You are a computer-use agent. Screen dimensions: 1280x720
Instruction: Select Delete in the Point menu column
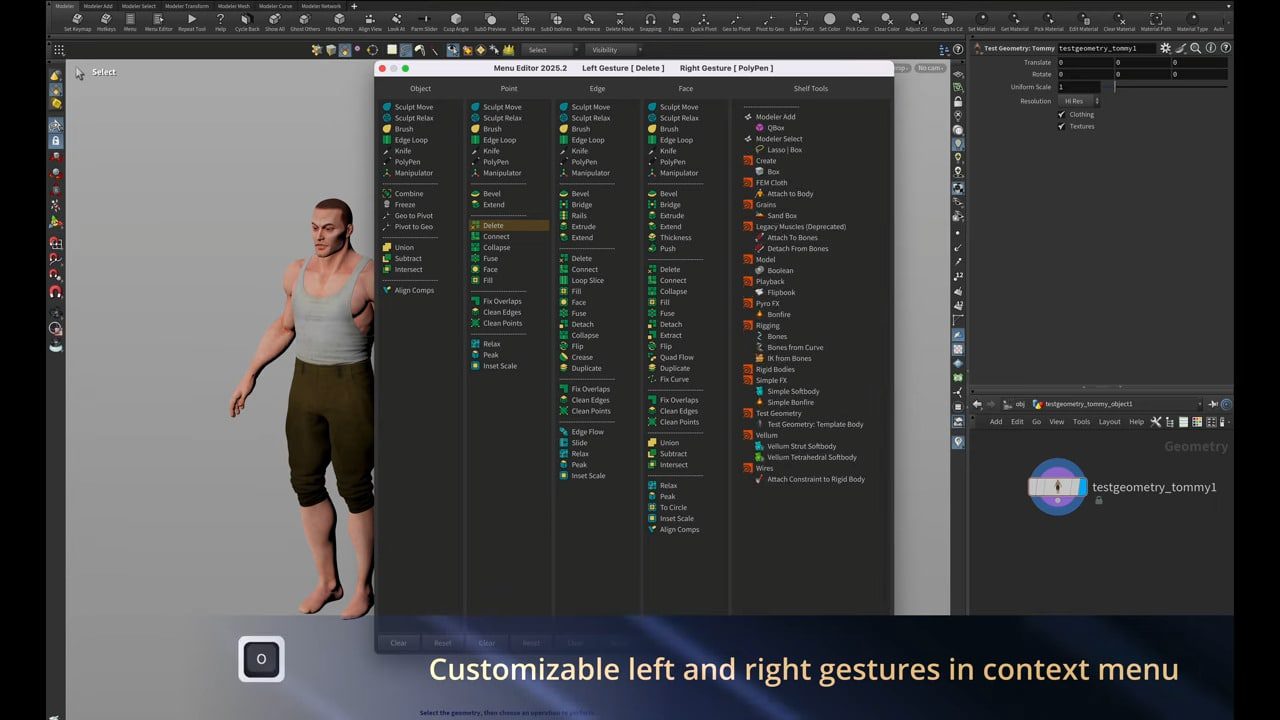coord(497,225)
